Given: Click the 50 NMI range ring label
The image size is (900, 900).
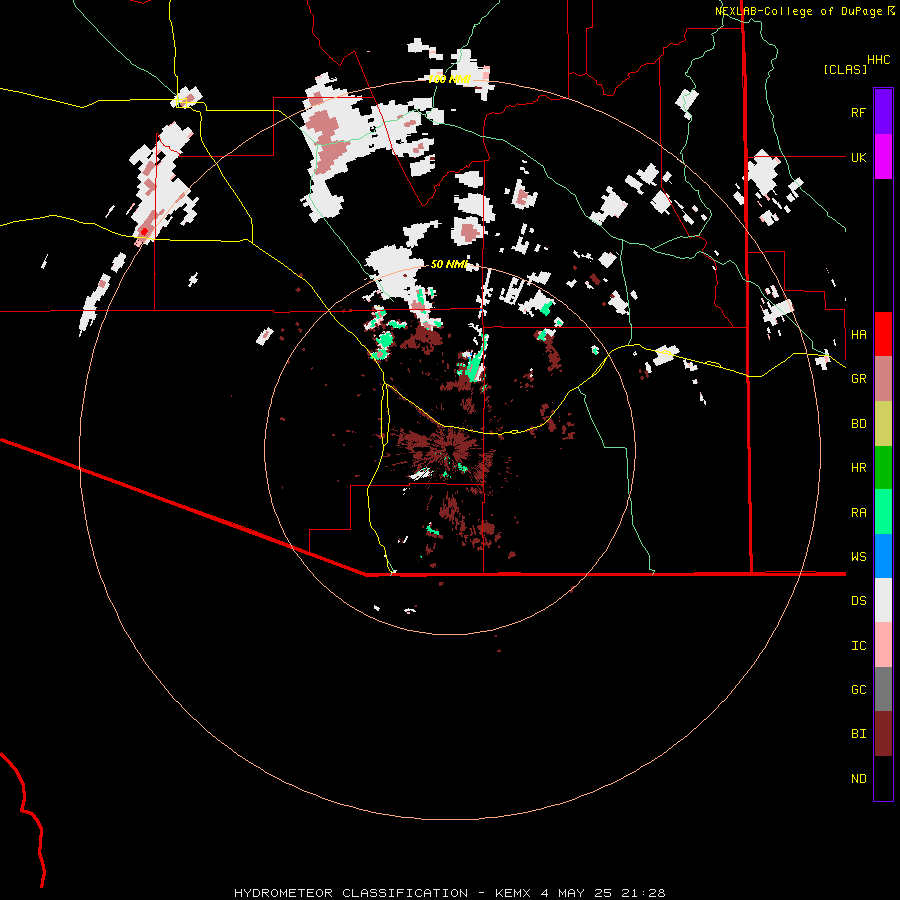Looking at the screenshot, I should point(449,264).
